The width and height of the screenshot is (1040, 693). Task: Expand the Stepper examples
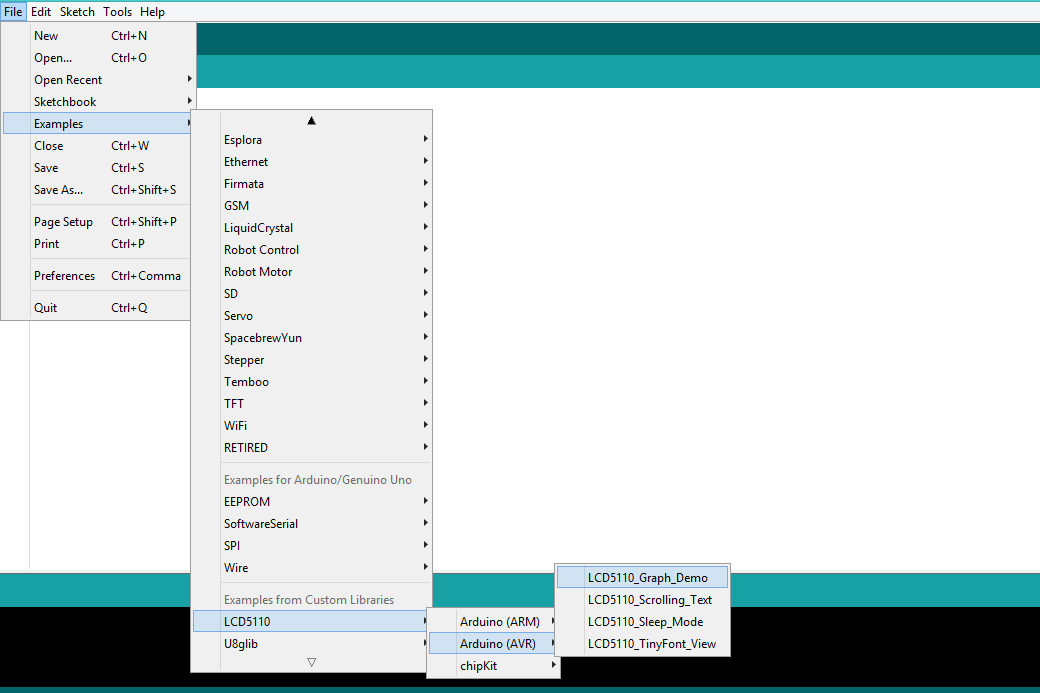312,359
